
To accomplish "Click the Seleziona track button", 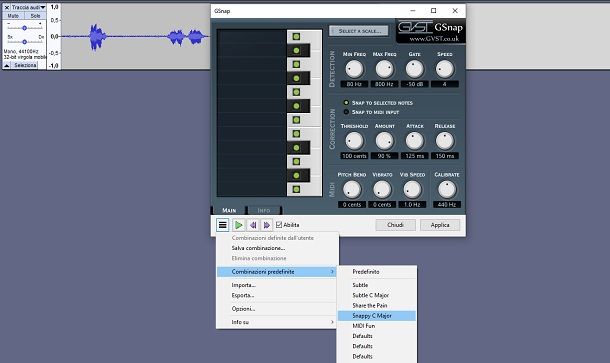I will pyautogui.click(x=25, y=65).
